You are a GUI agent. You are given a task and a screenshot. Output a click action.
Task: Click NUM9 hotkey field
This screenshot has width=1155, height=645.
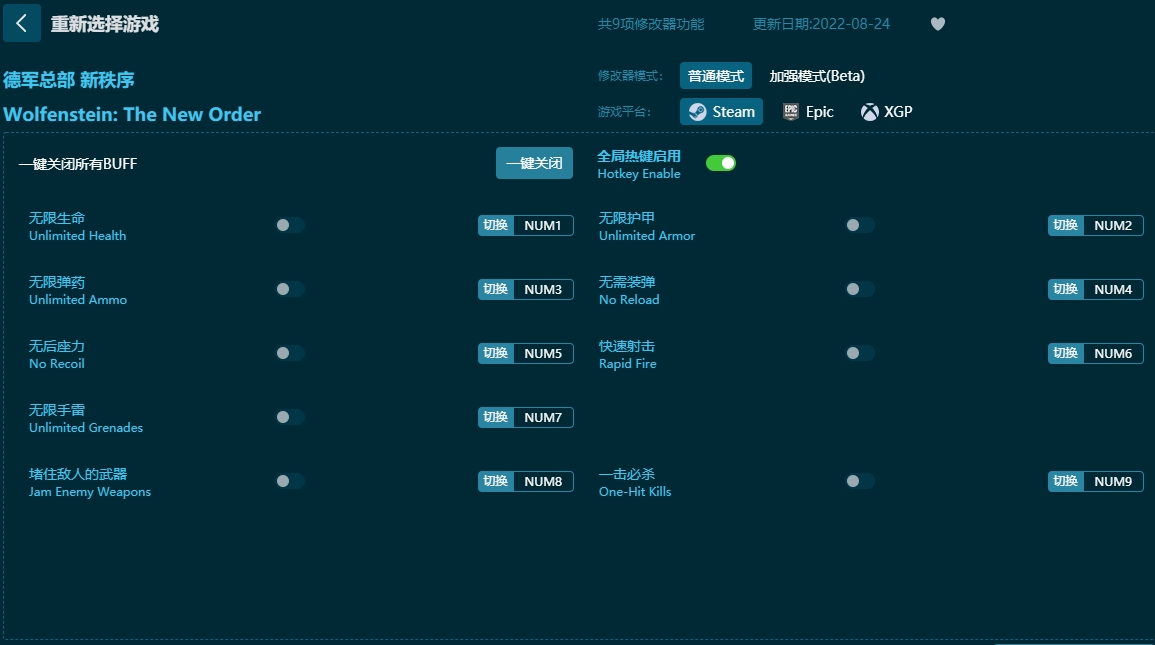coord(1114,482)
